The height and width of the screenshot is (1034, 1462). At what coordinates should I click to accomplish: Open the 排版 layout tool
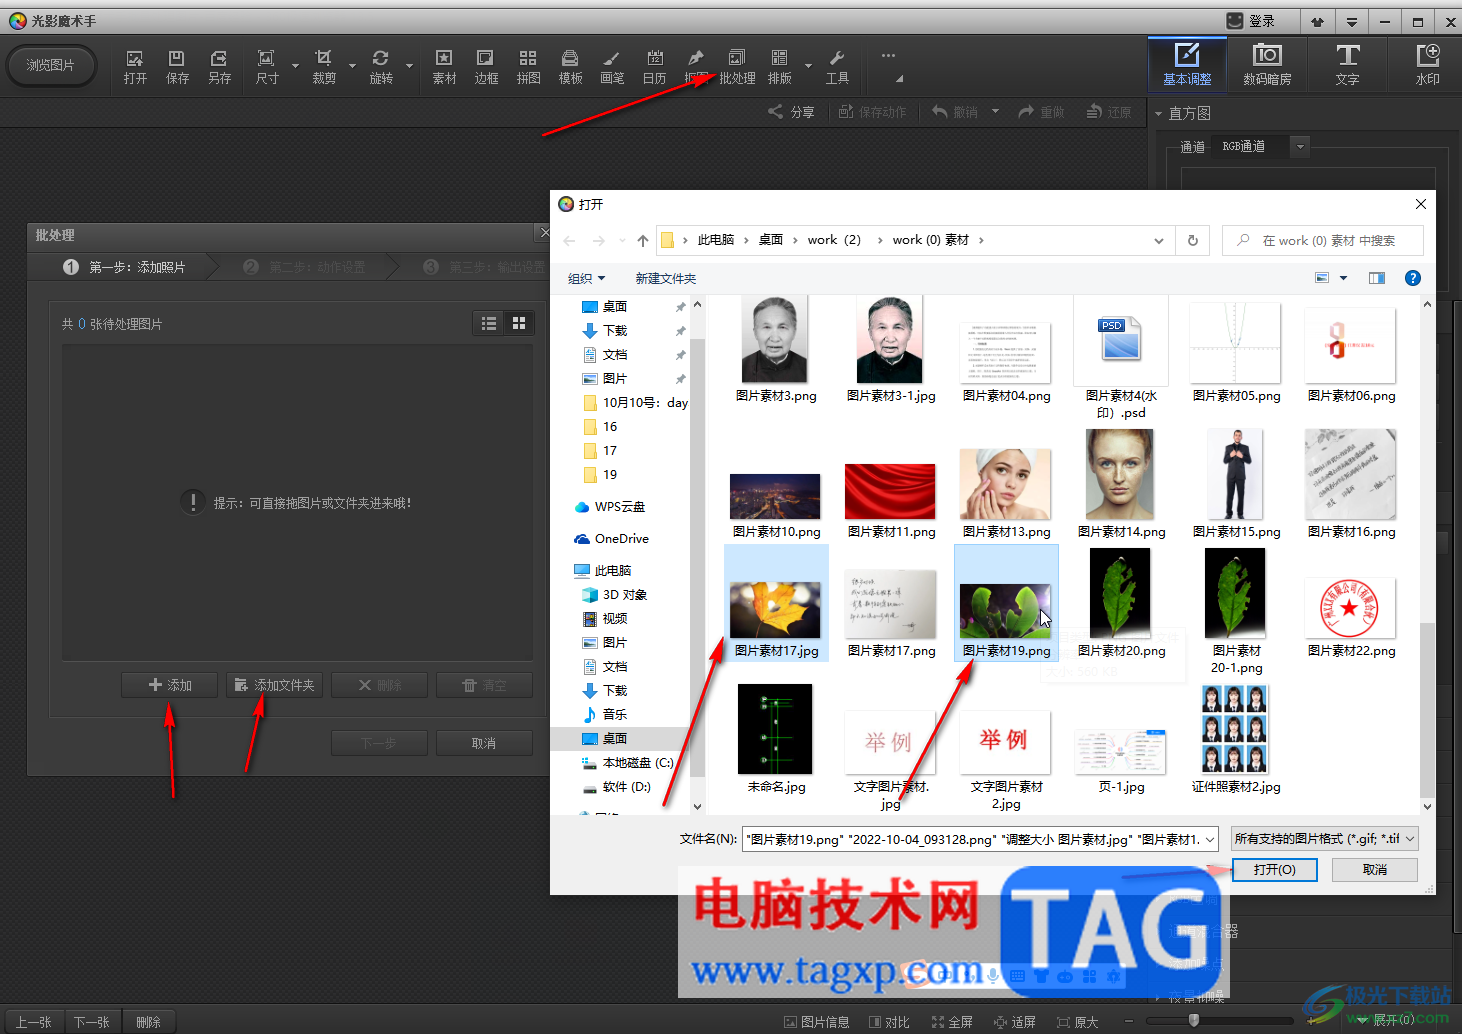pyautogui.click(x=779, y=67)
